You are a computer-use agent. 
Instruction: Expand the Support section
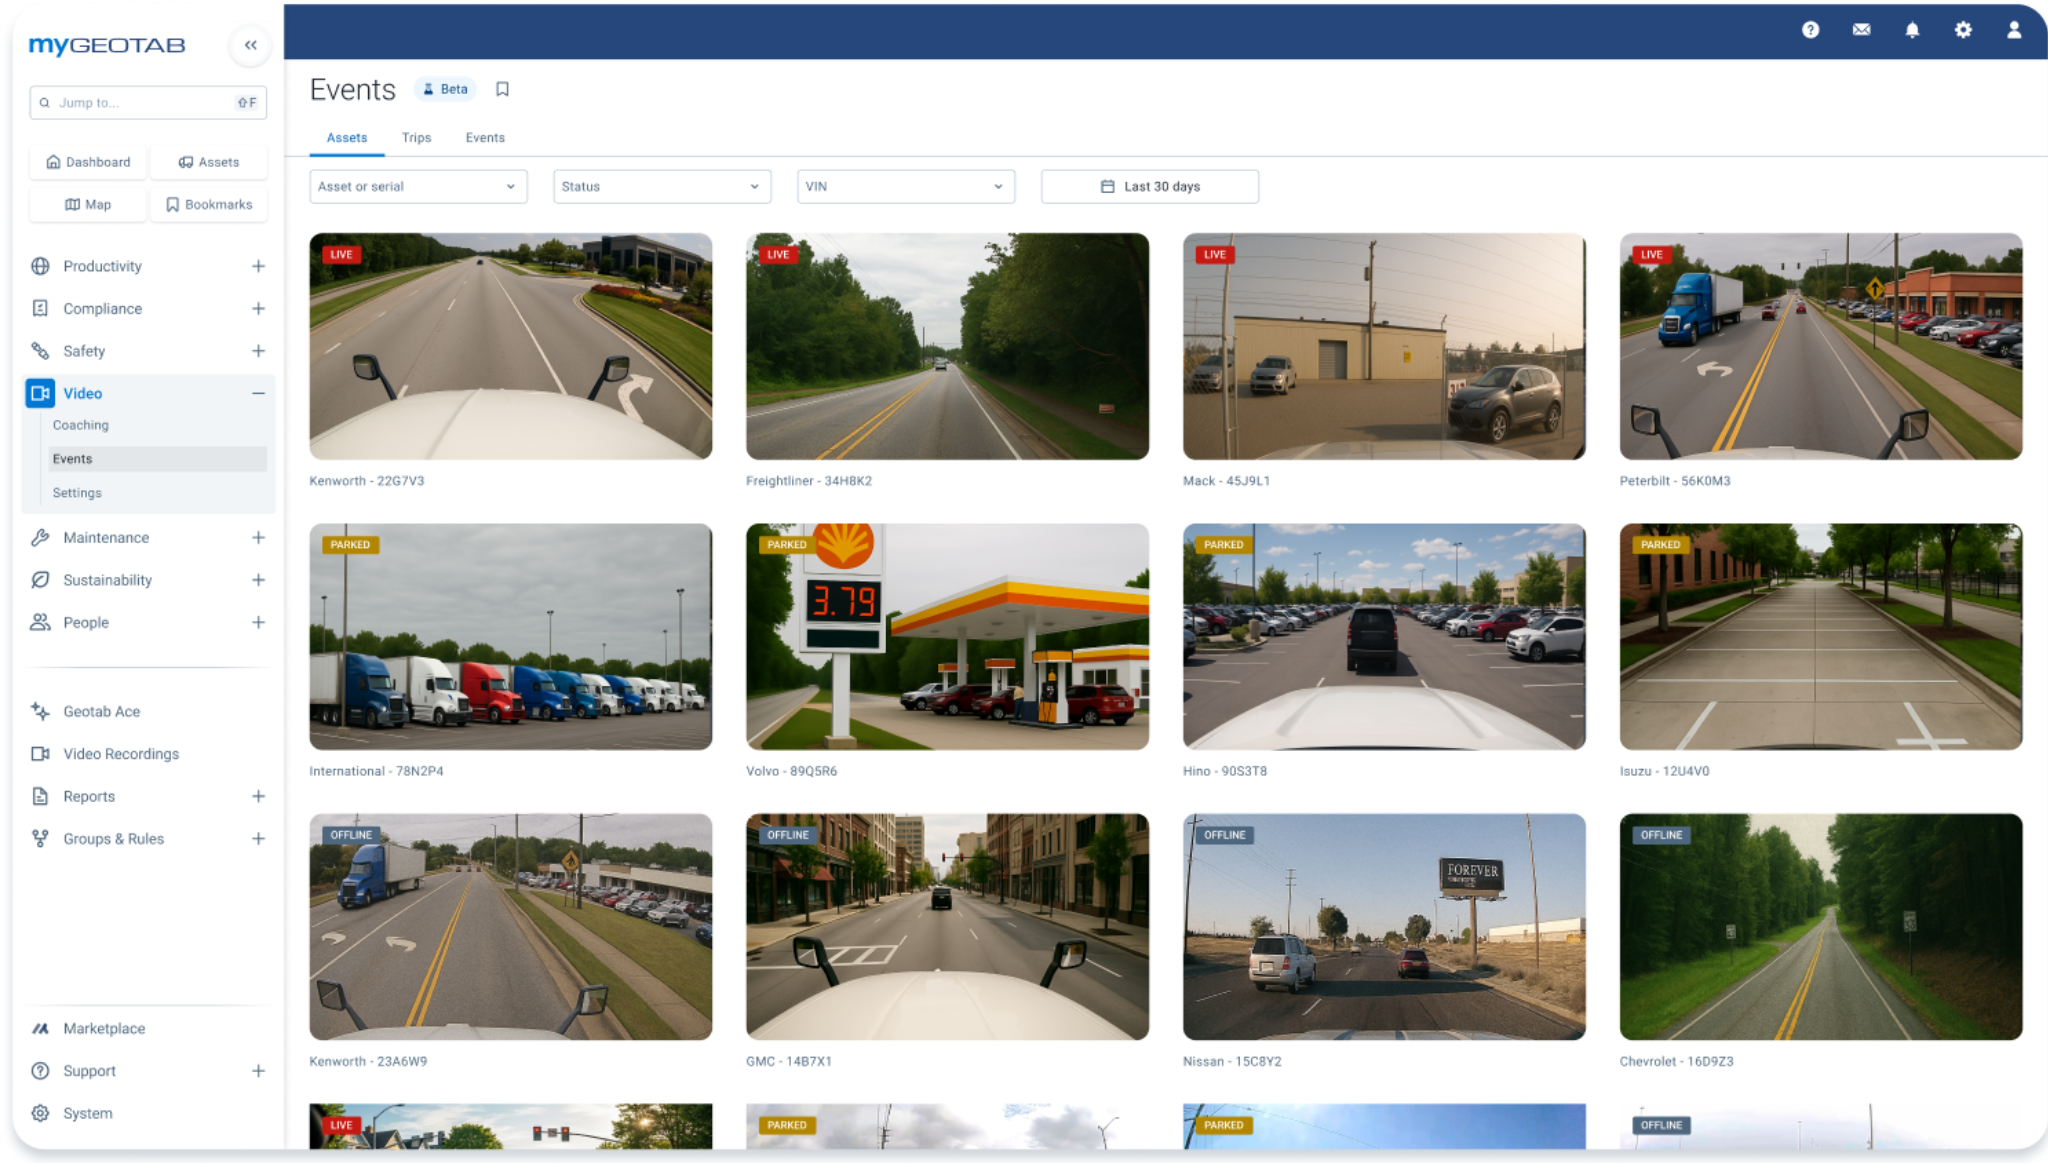(x=258, y=1071)
